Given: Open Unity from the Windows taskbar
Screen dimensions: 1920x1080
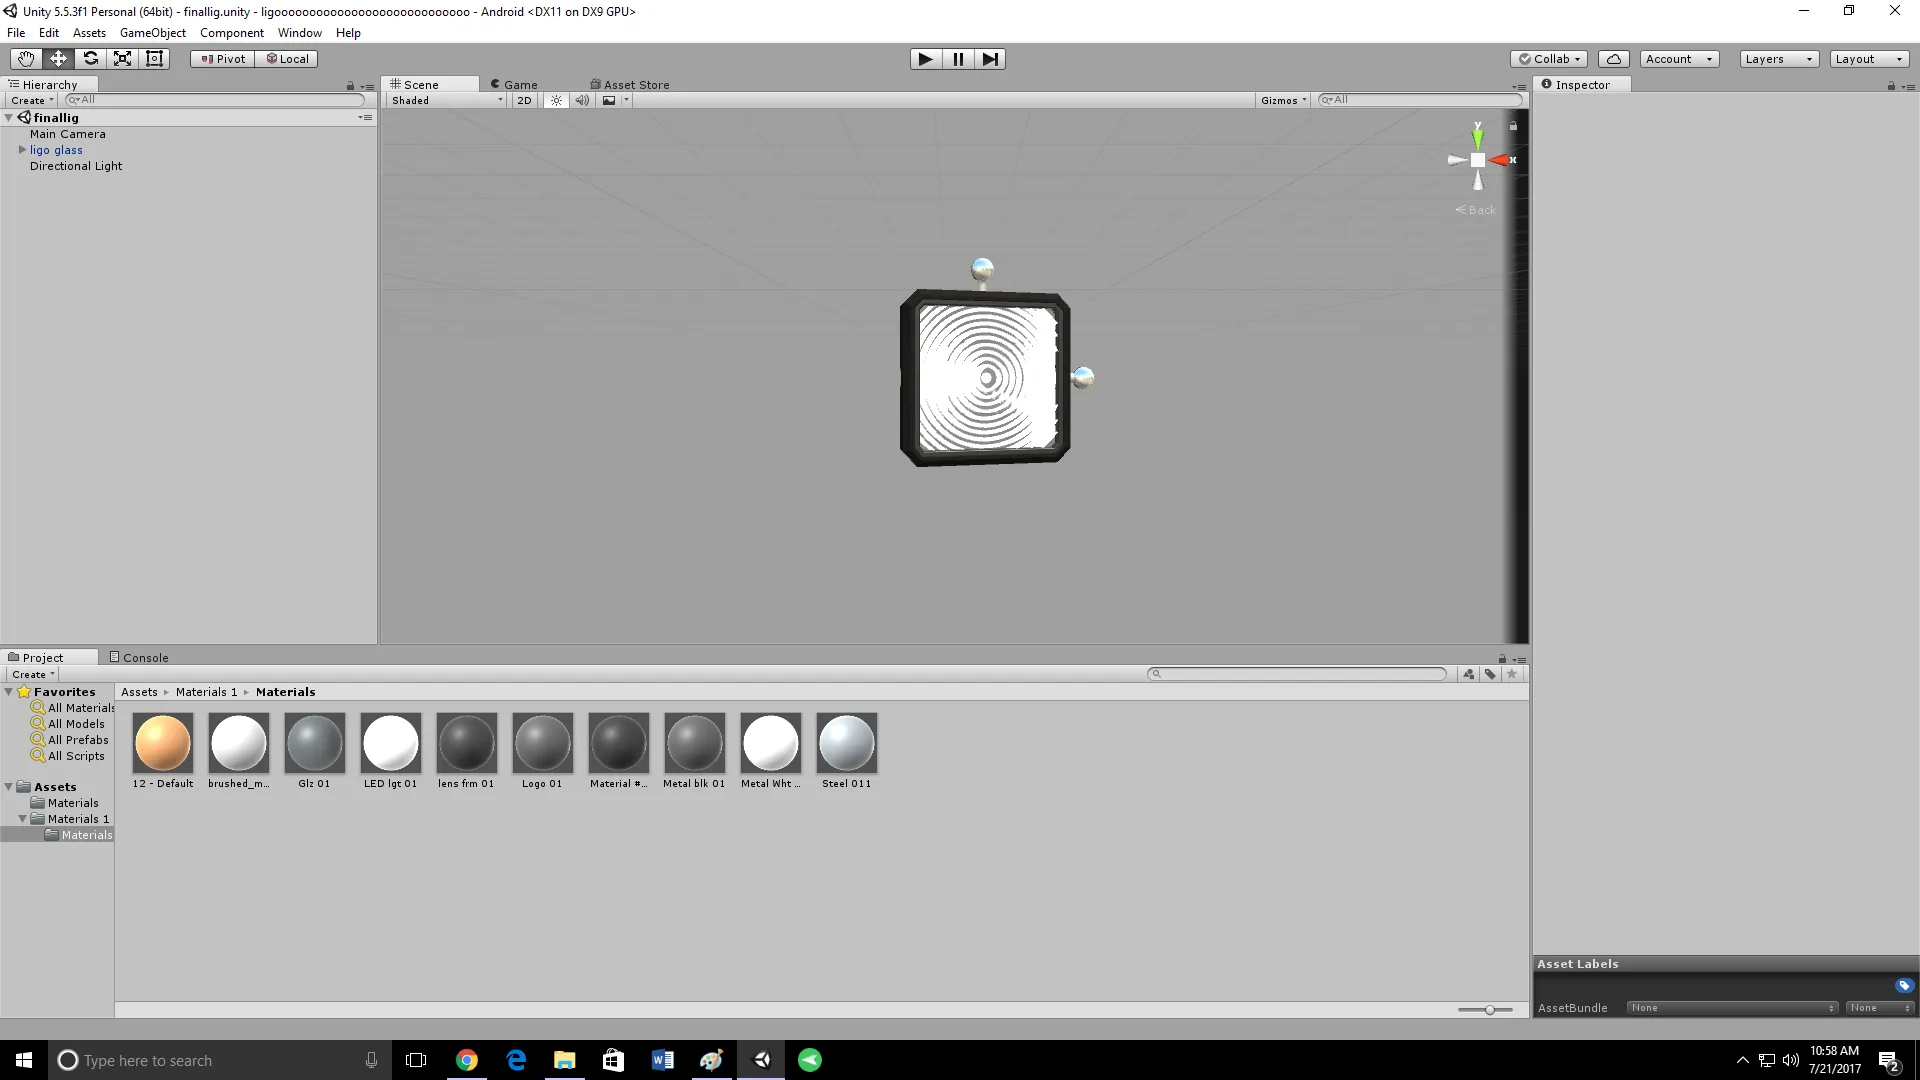Looking at the screenshot, I should tap(762, 1060).
